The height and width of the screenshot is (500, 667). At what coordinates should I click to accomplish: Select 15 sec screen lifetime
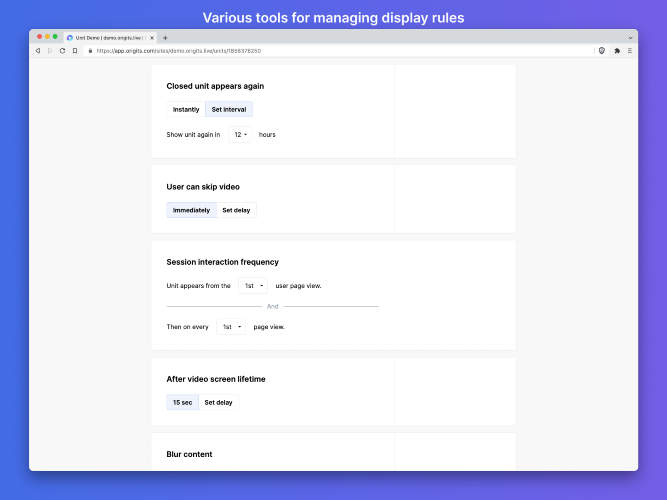pyautogui.click(x=182, y=402)
